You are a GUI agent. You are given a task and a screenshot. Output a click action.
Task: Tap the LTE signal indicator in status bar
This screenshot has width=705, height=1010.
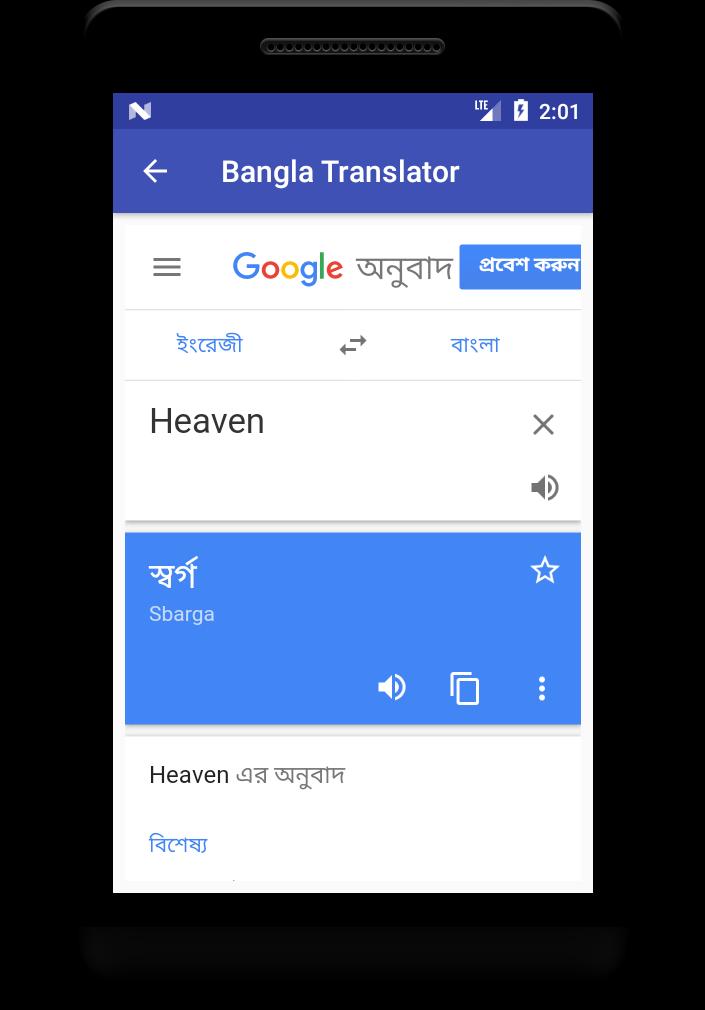(x=488, y=110)
